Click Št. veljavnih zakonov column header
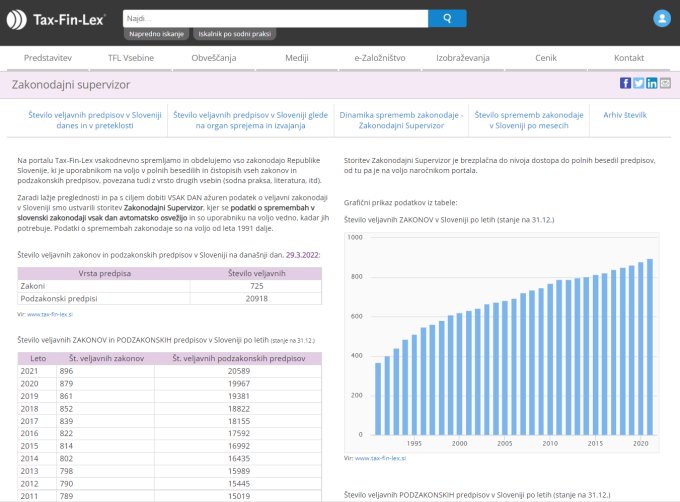 [x=106, y=359]
